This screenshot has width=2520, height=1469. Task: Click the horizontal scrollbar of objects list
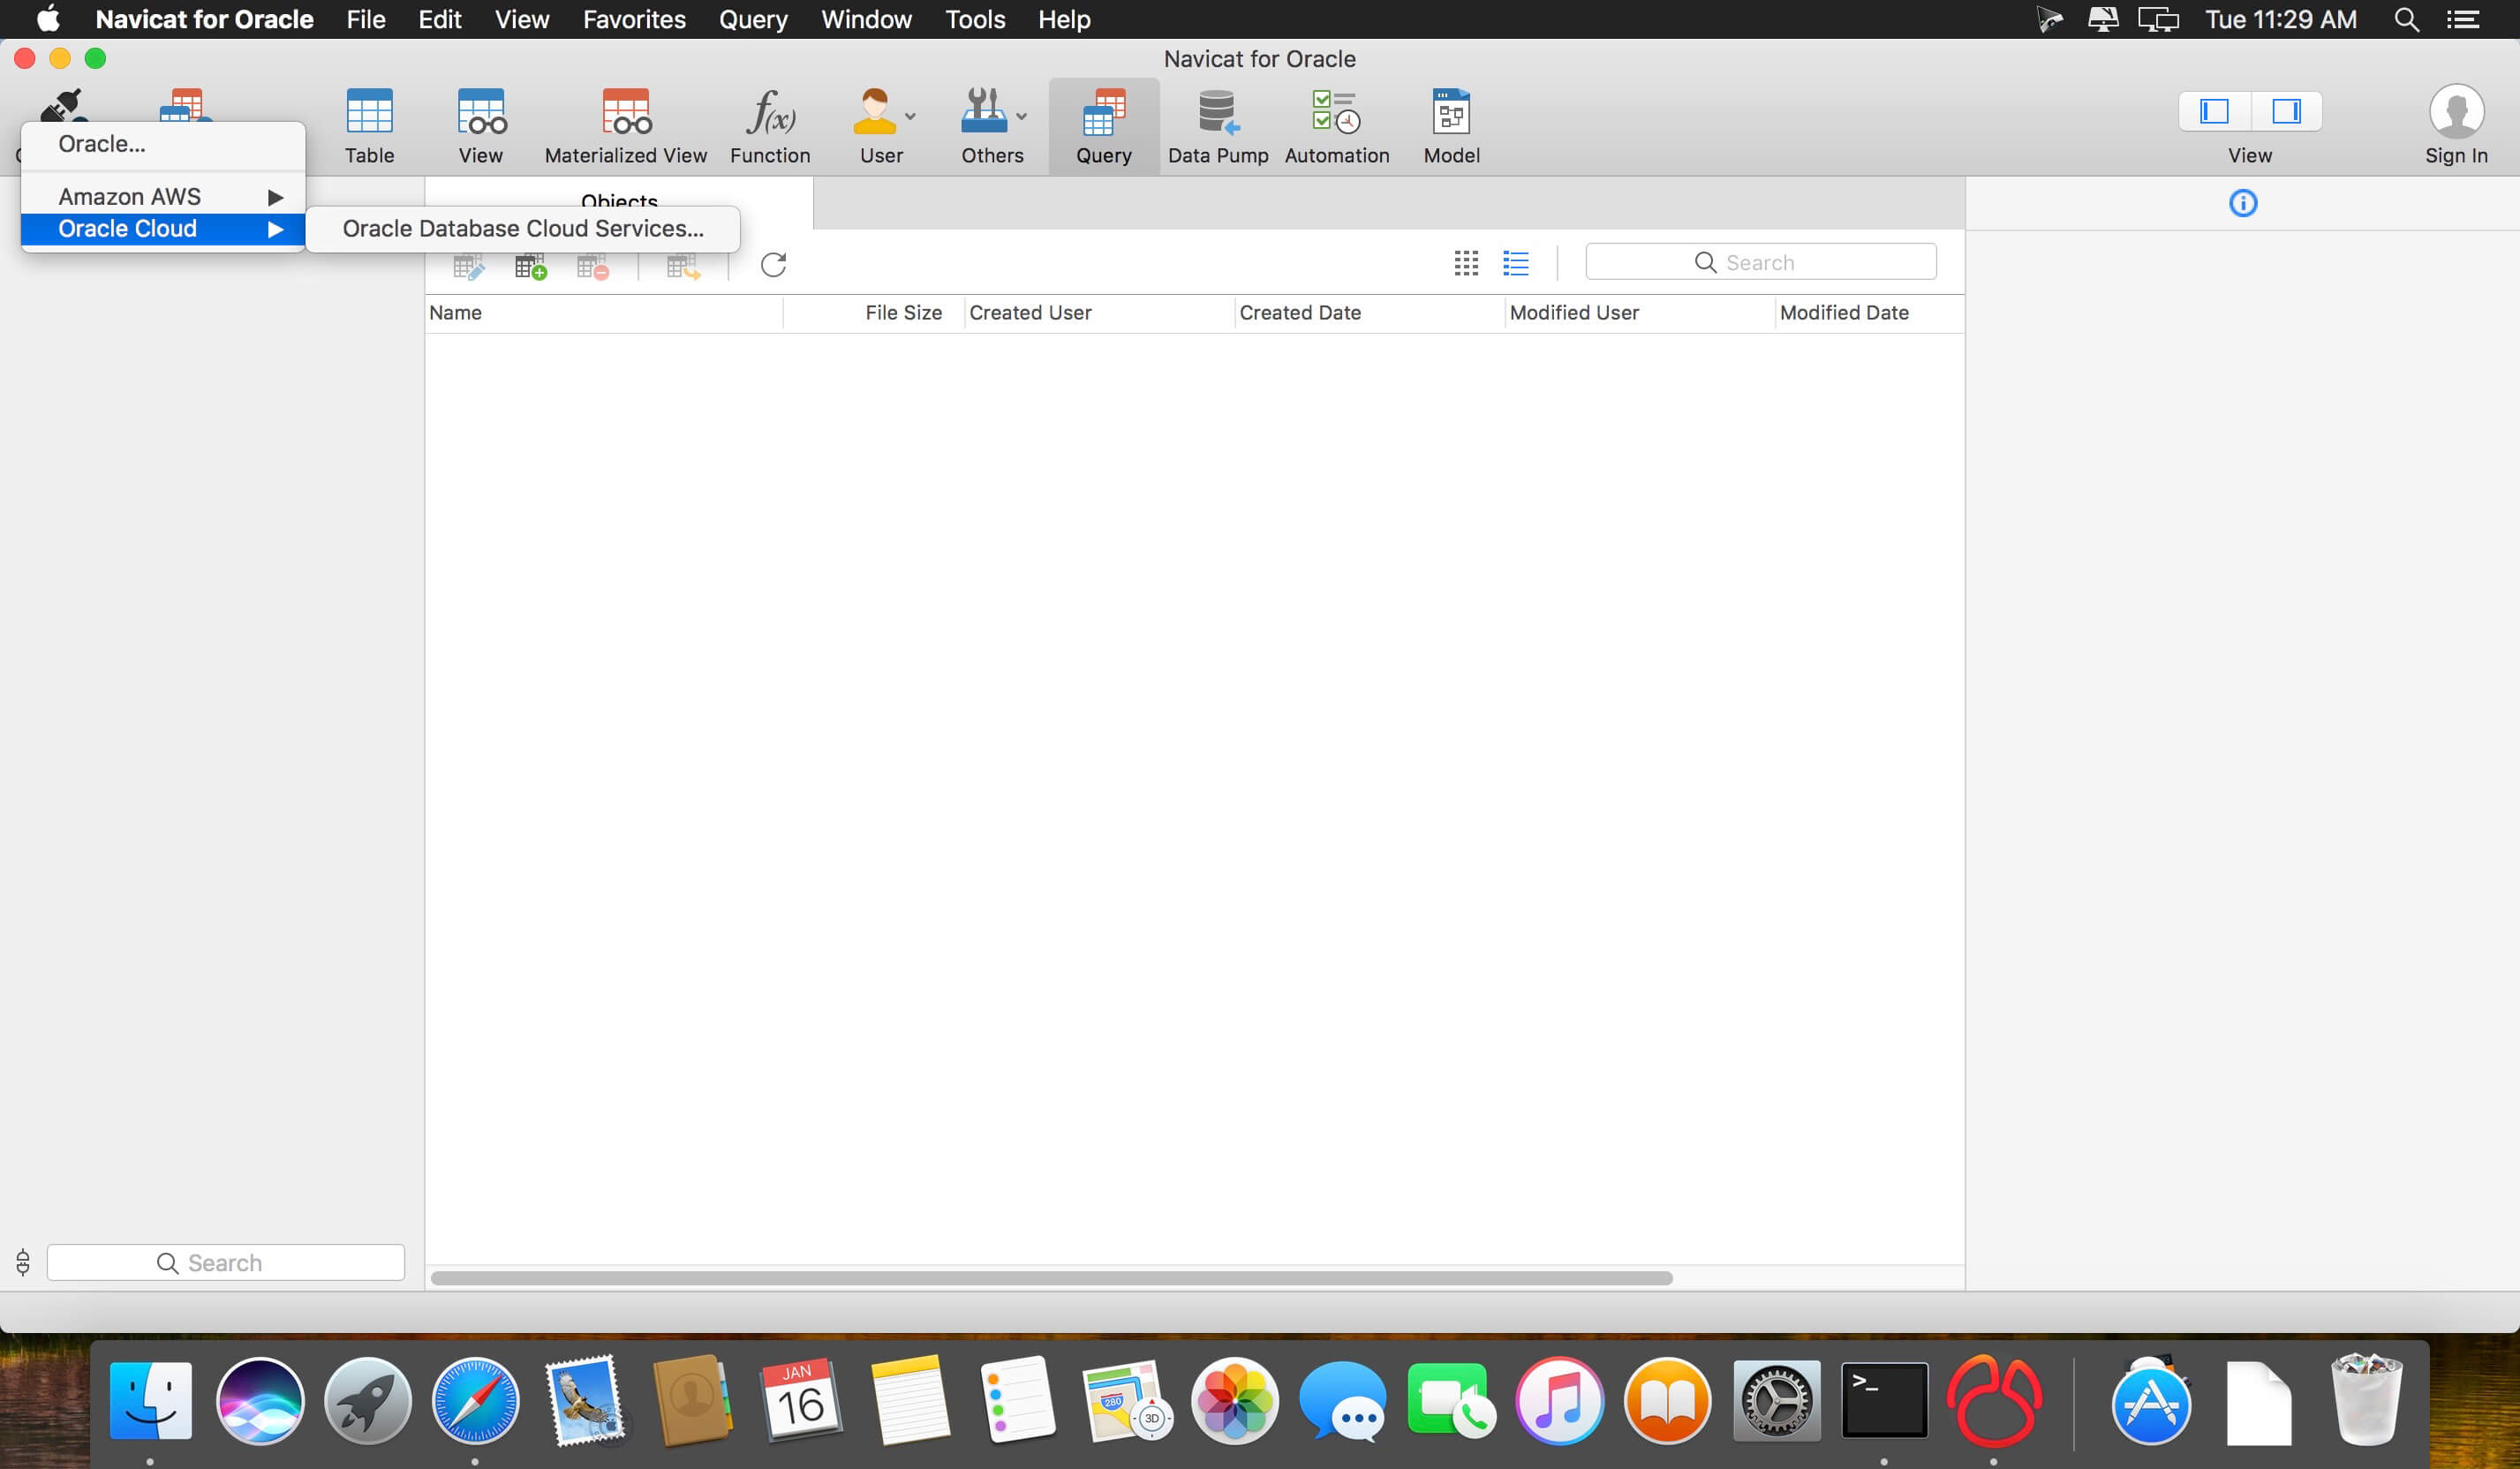pyautogui.click(x=1051, y=1278)
